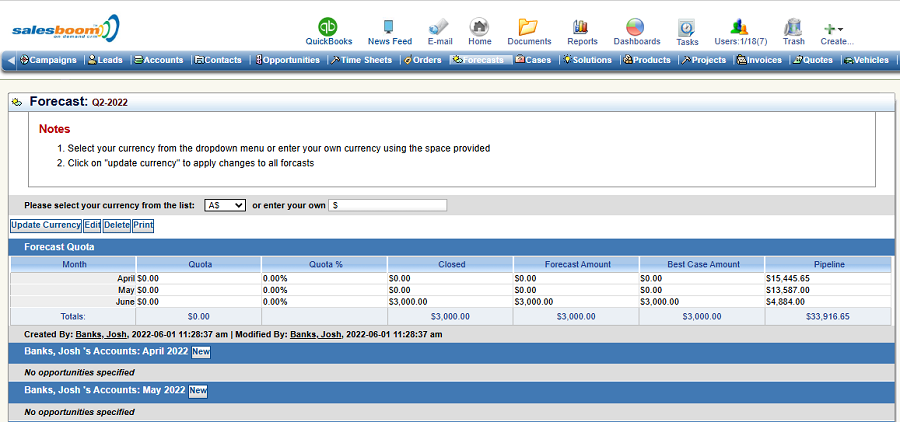The width and height of the screenshot is (900, 422).
Task: Click the Print button
Action: pos(143,225)
